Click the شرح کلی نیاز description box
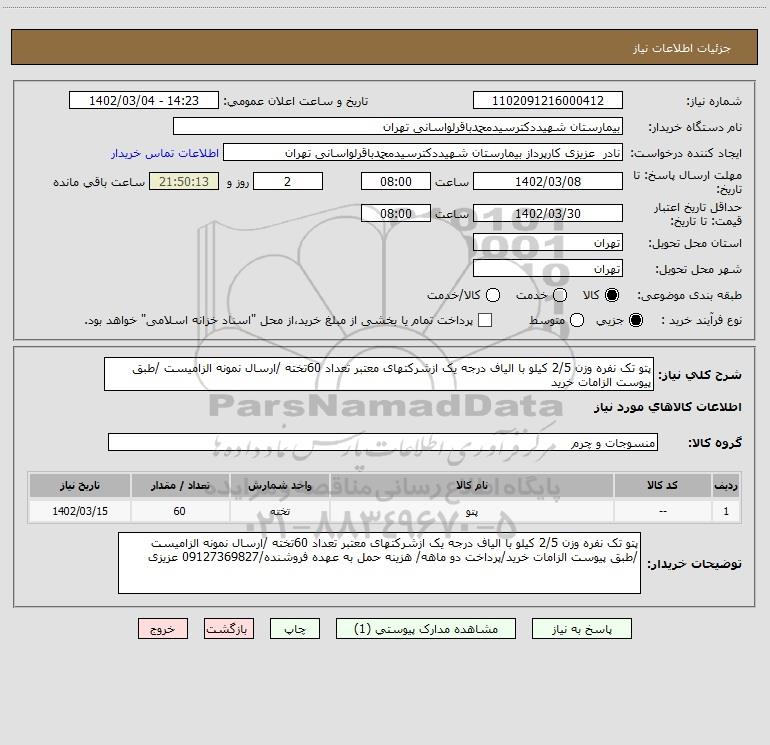Image resolution: width=770 pixels, height=745 pixels. 379,375
